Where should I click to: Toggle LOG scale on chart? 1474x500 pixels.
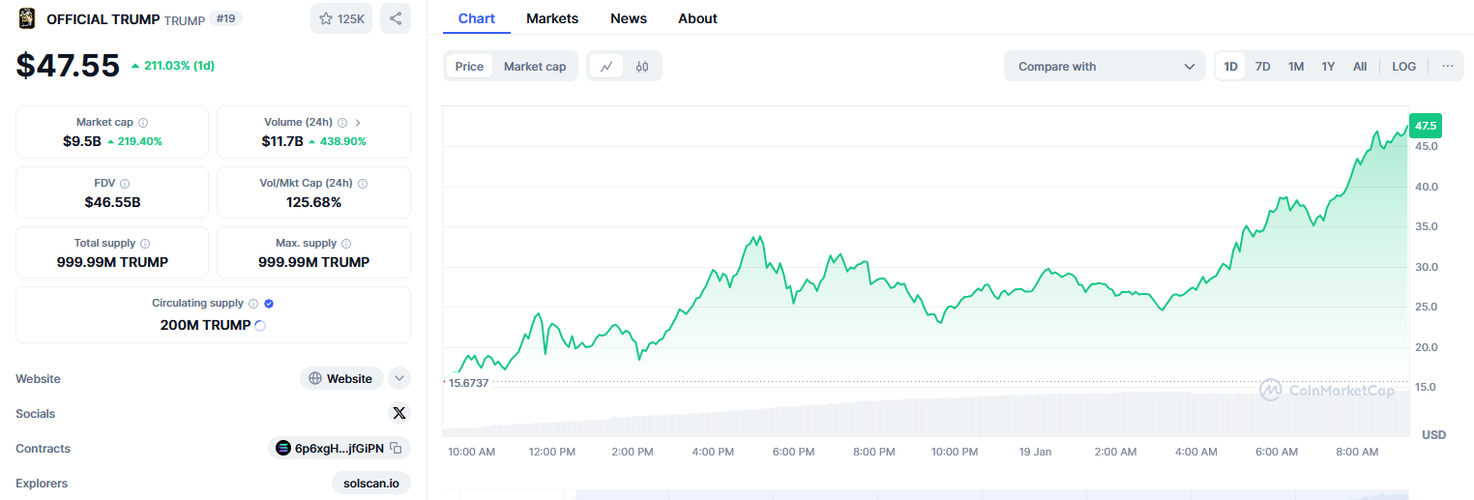pos(1404,66)
